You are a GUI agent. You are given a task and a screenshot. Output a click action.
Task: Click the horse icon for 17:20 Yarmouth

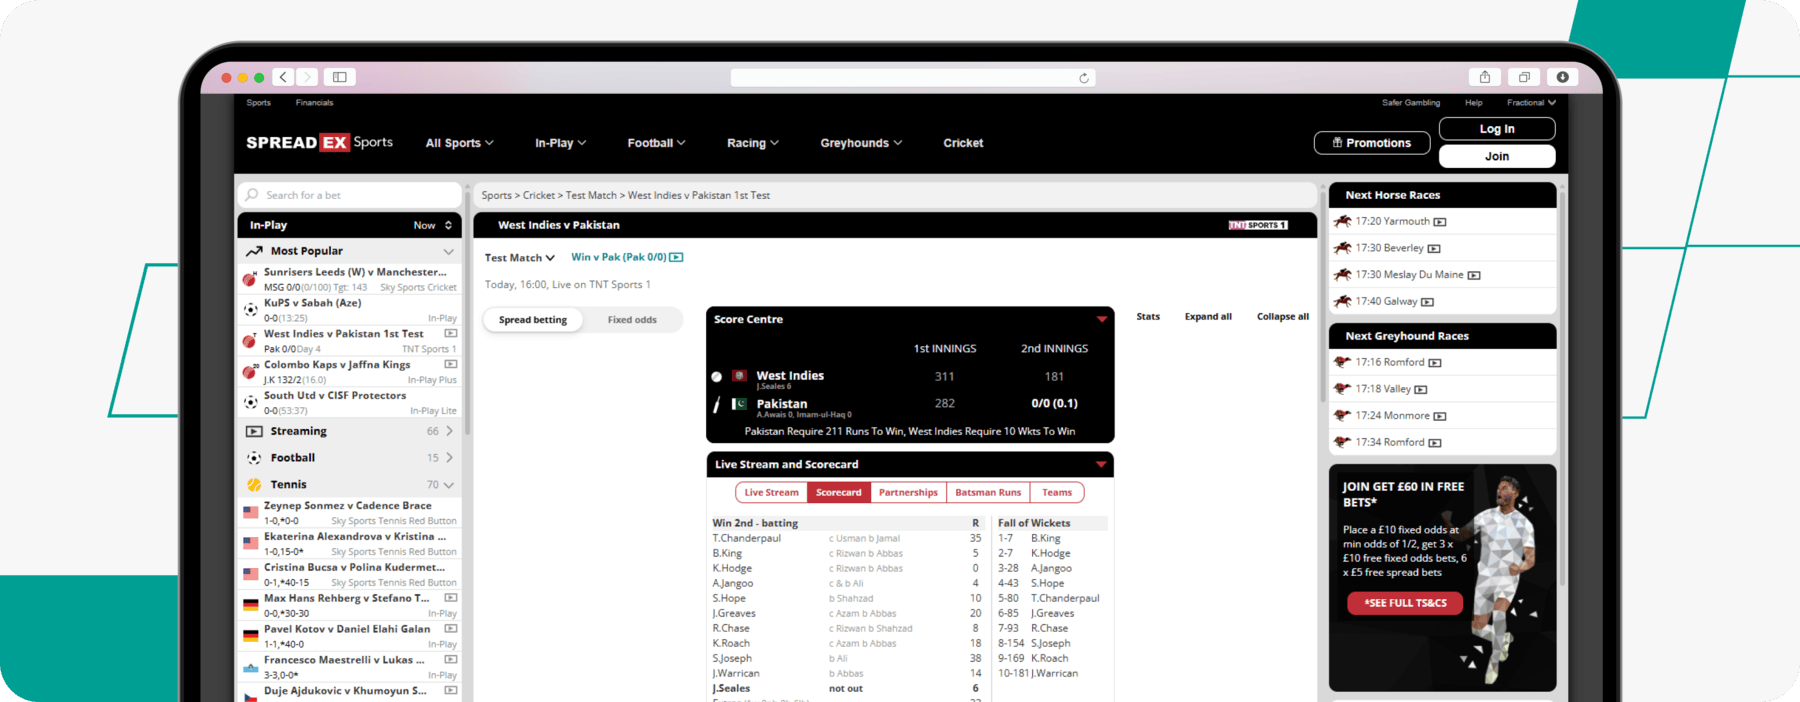(x=1342, y=221)
